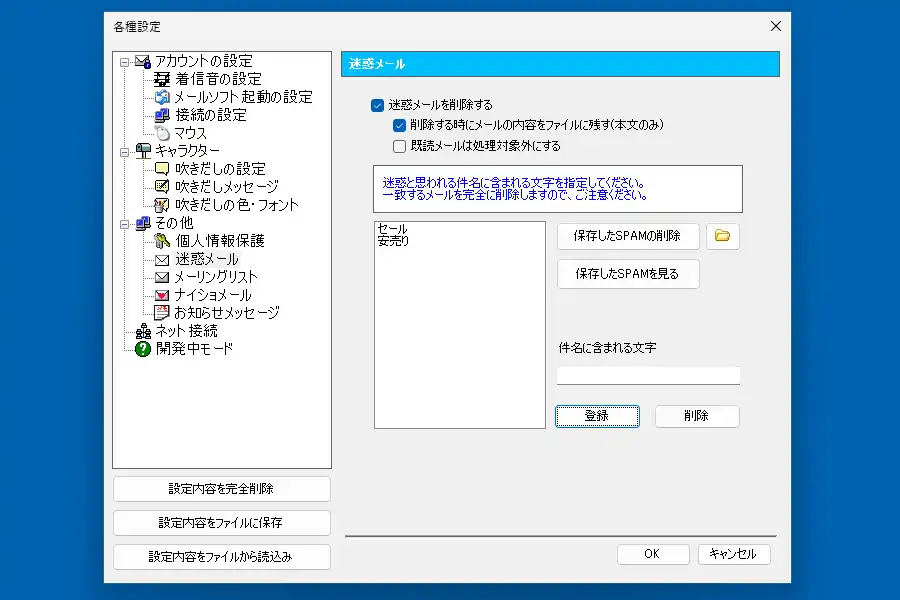Focus the 件名に含まれる文字 input field
Screen dimensions: 900x600
point(648,376)
